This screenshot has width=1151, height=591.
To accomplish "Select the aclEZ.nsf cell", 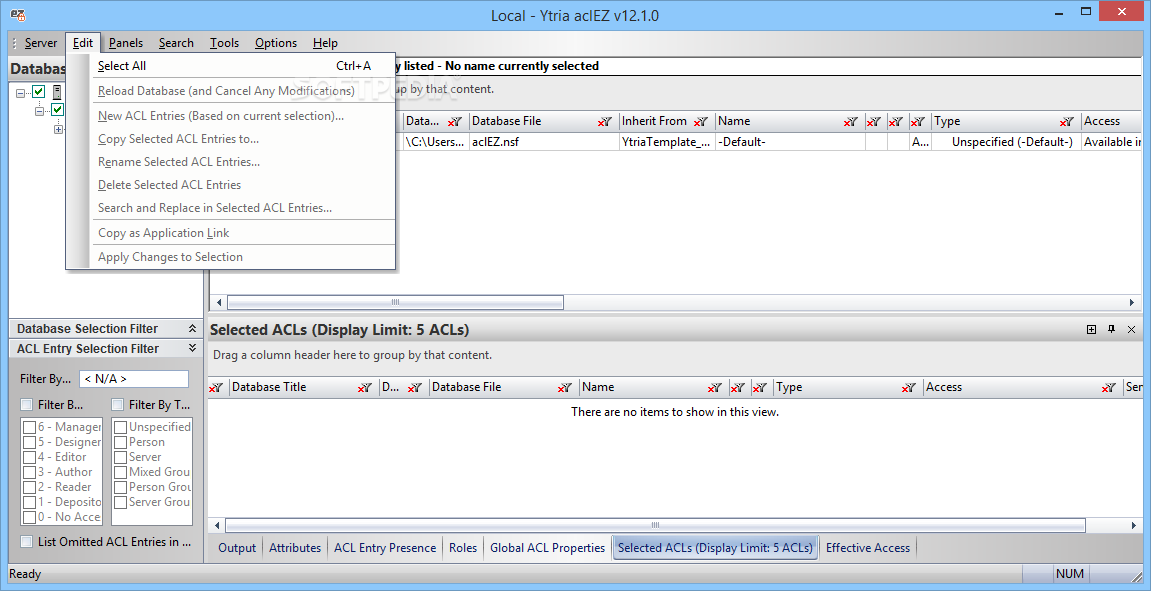I will [x=544, y=142].
